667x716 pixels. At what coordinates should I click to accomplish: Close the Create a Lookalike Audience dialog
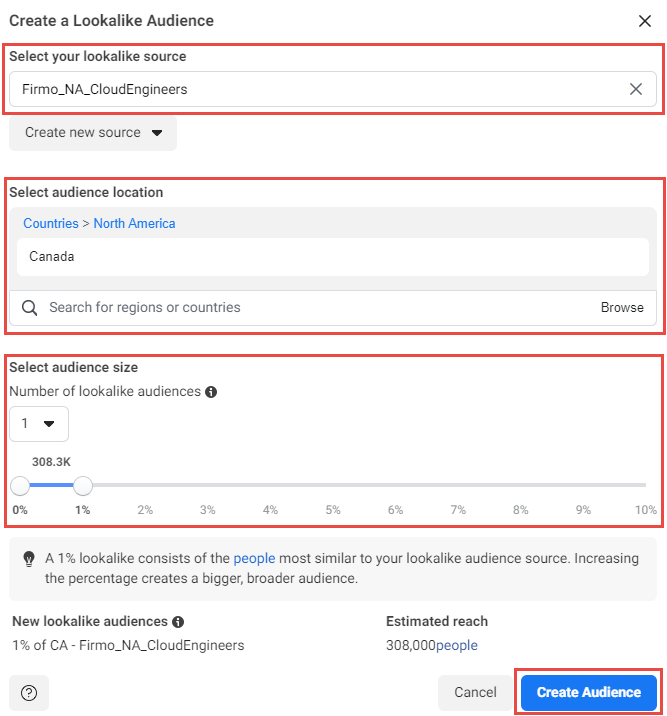tap(645, 21)
